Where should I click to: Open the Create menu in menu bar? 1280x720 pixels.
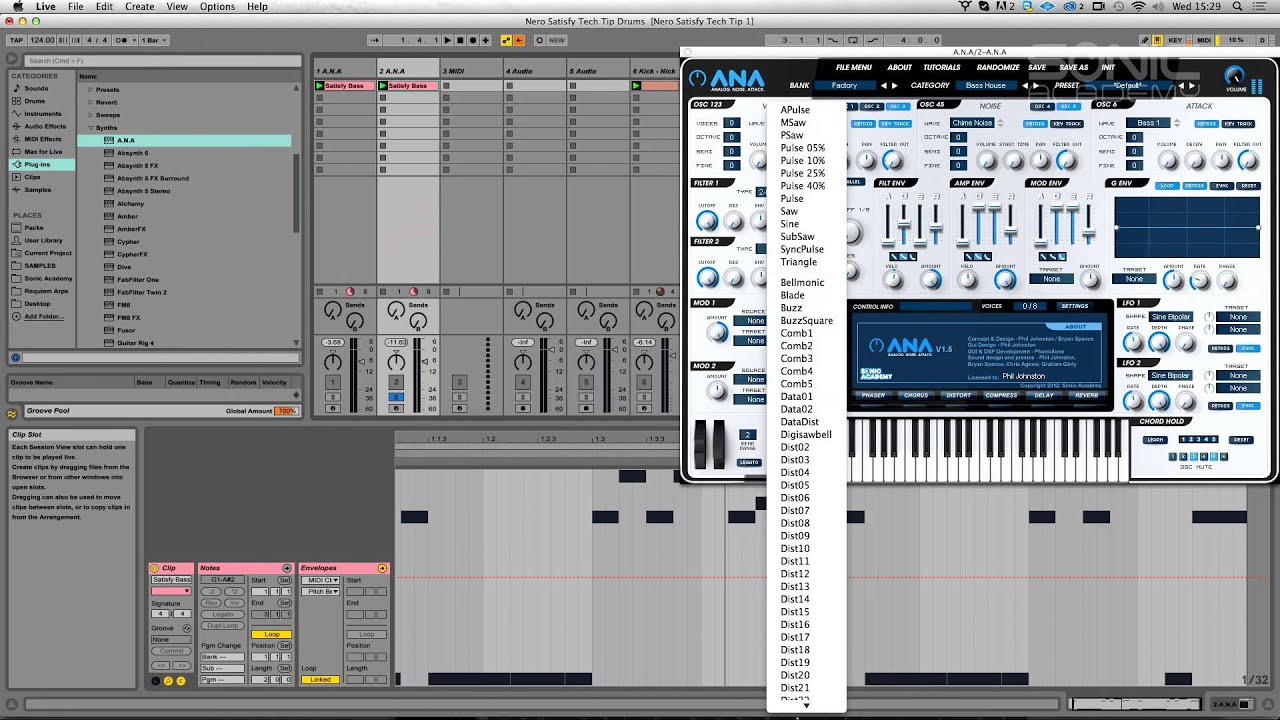click(x=139, y=7)
